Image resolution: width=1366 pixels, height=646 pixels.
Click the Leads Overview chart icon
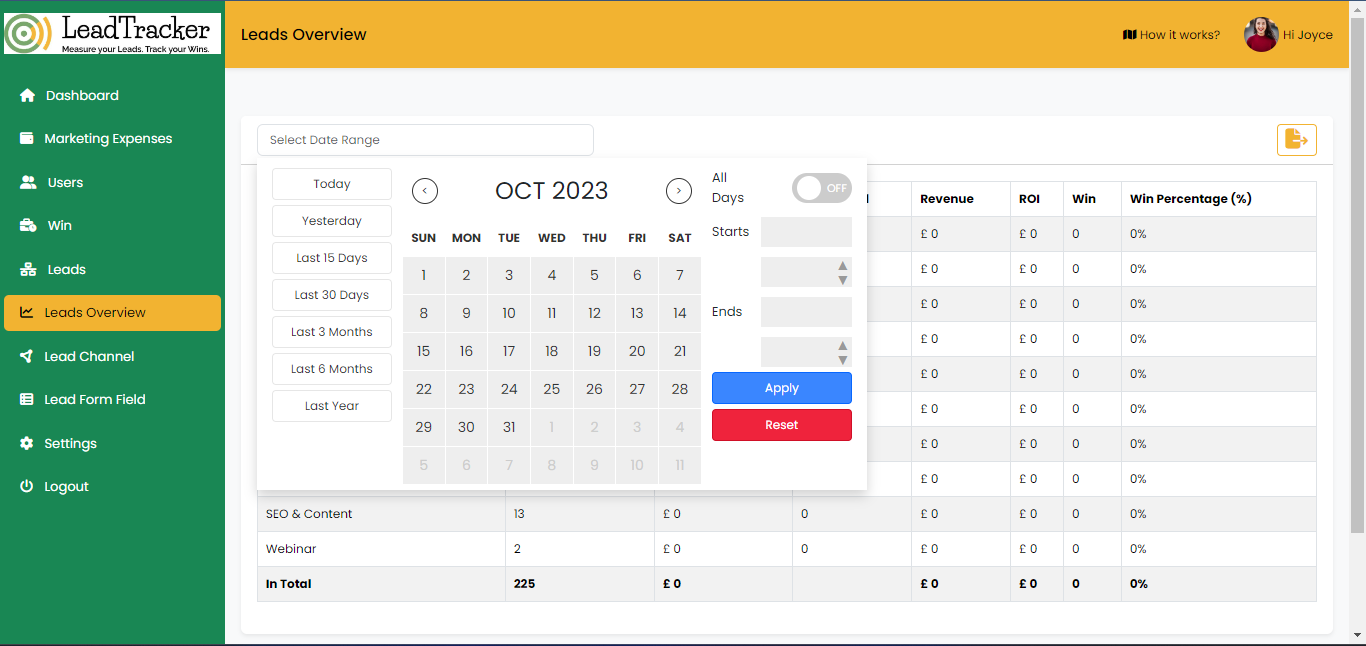click(x=27, y=313)
